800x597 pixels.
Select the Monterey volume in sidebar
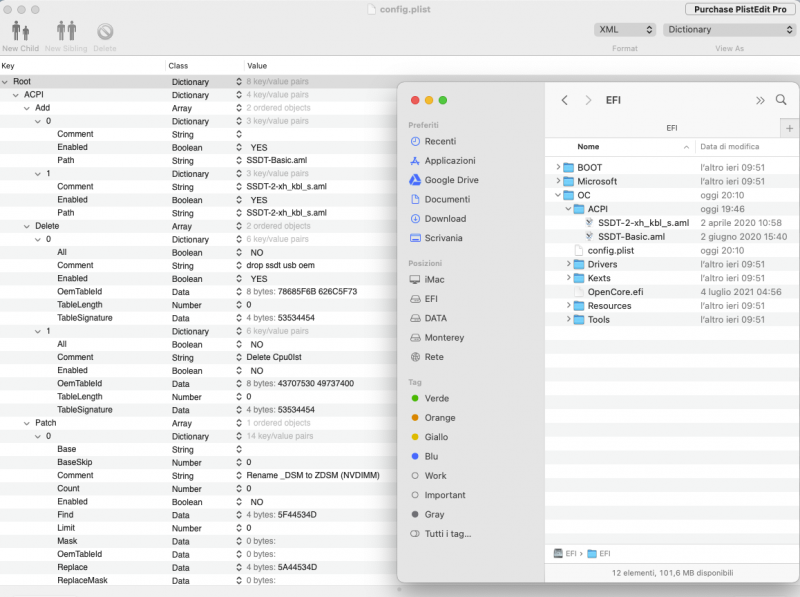point(444,338)
